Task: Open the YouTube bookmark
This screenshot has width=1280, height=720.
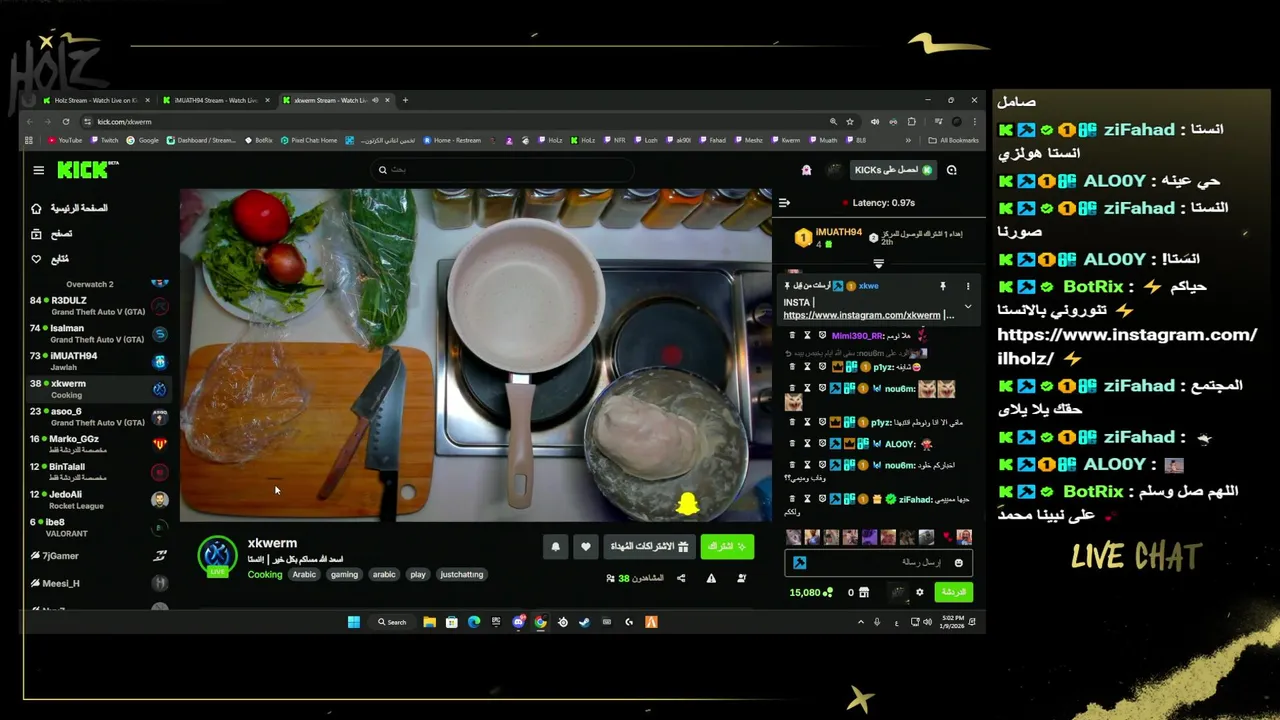Action: pos(65,140)
